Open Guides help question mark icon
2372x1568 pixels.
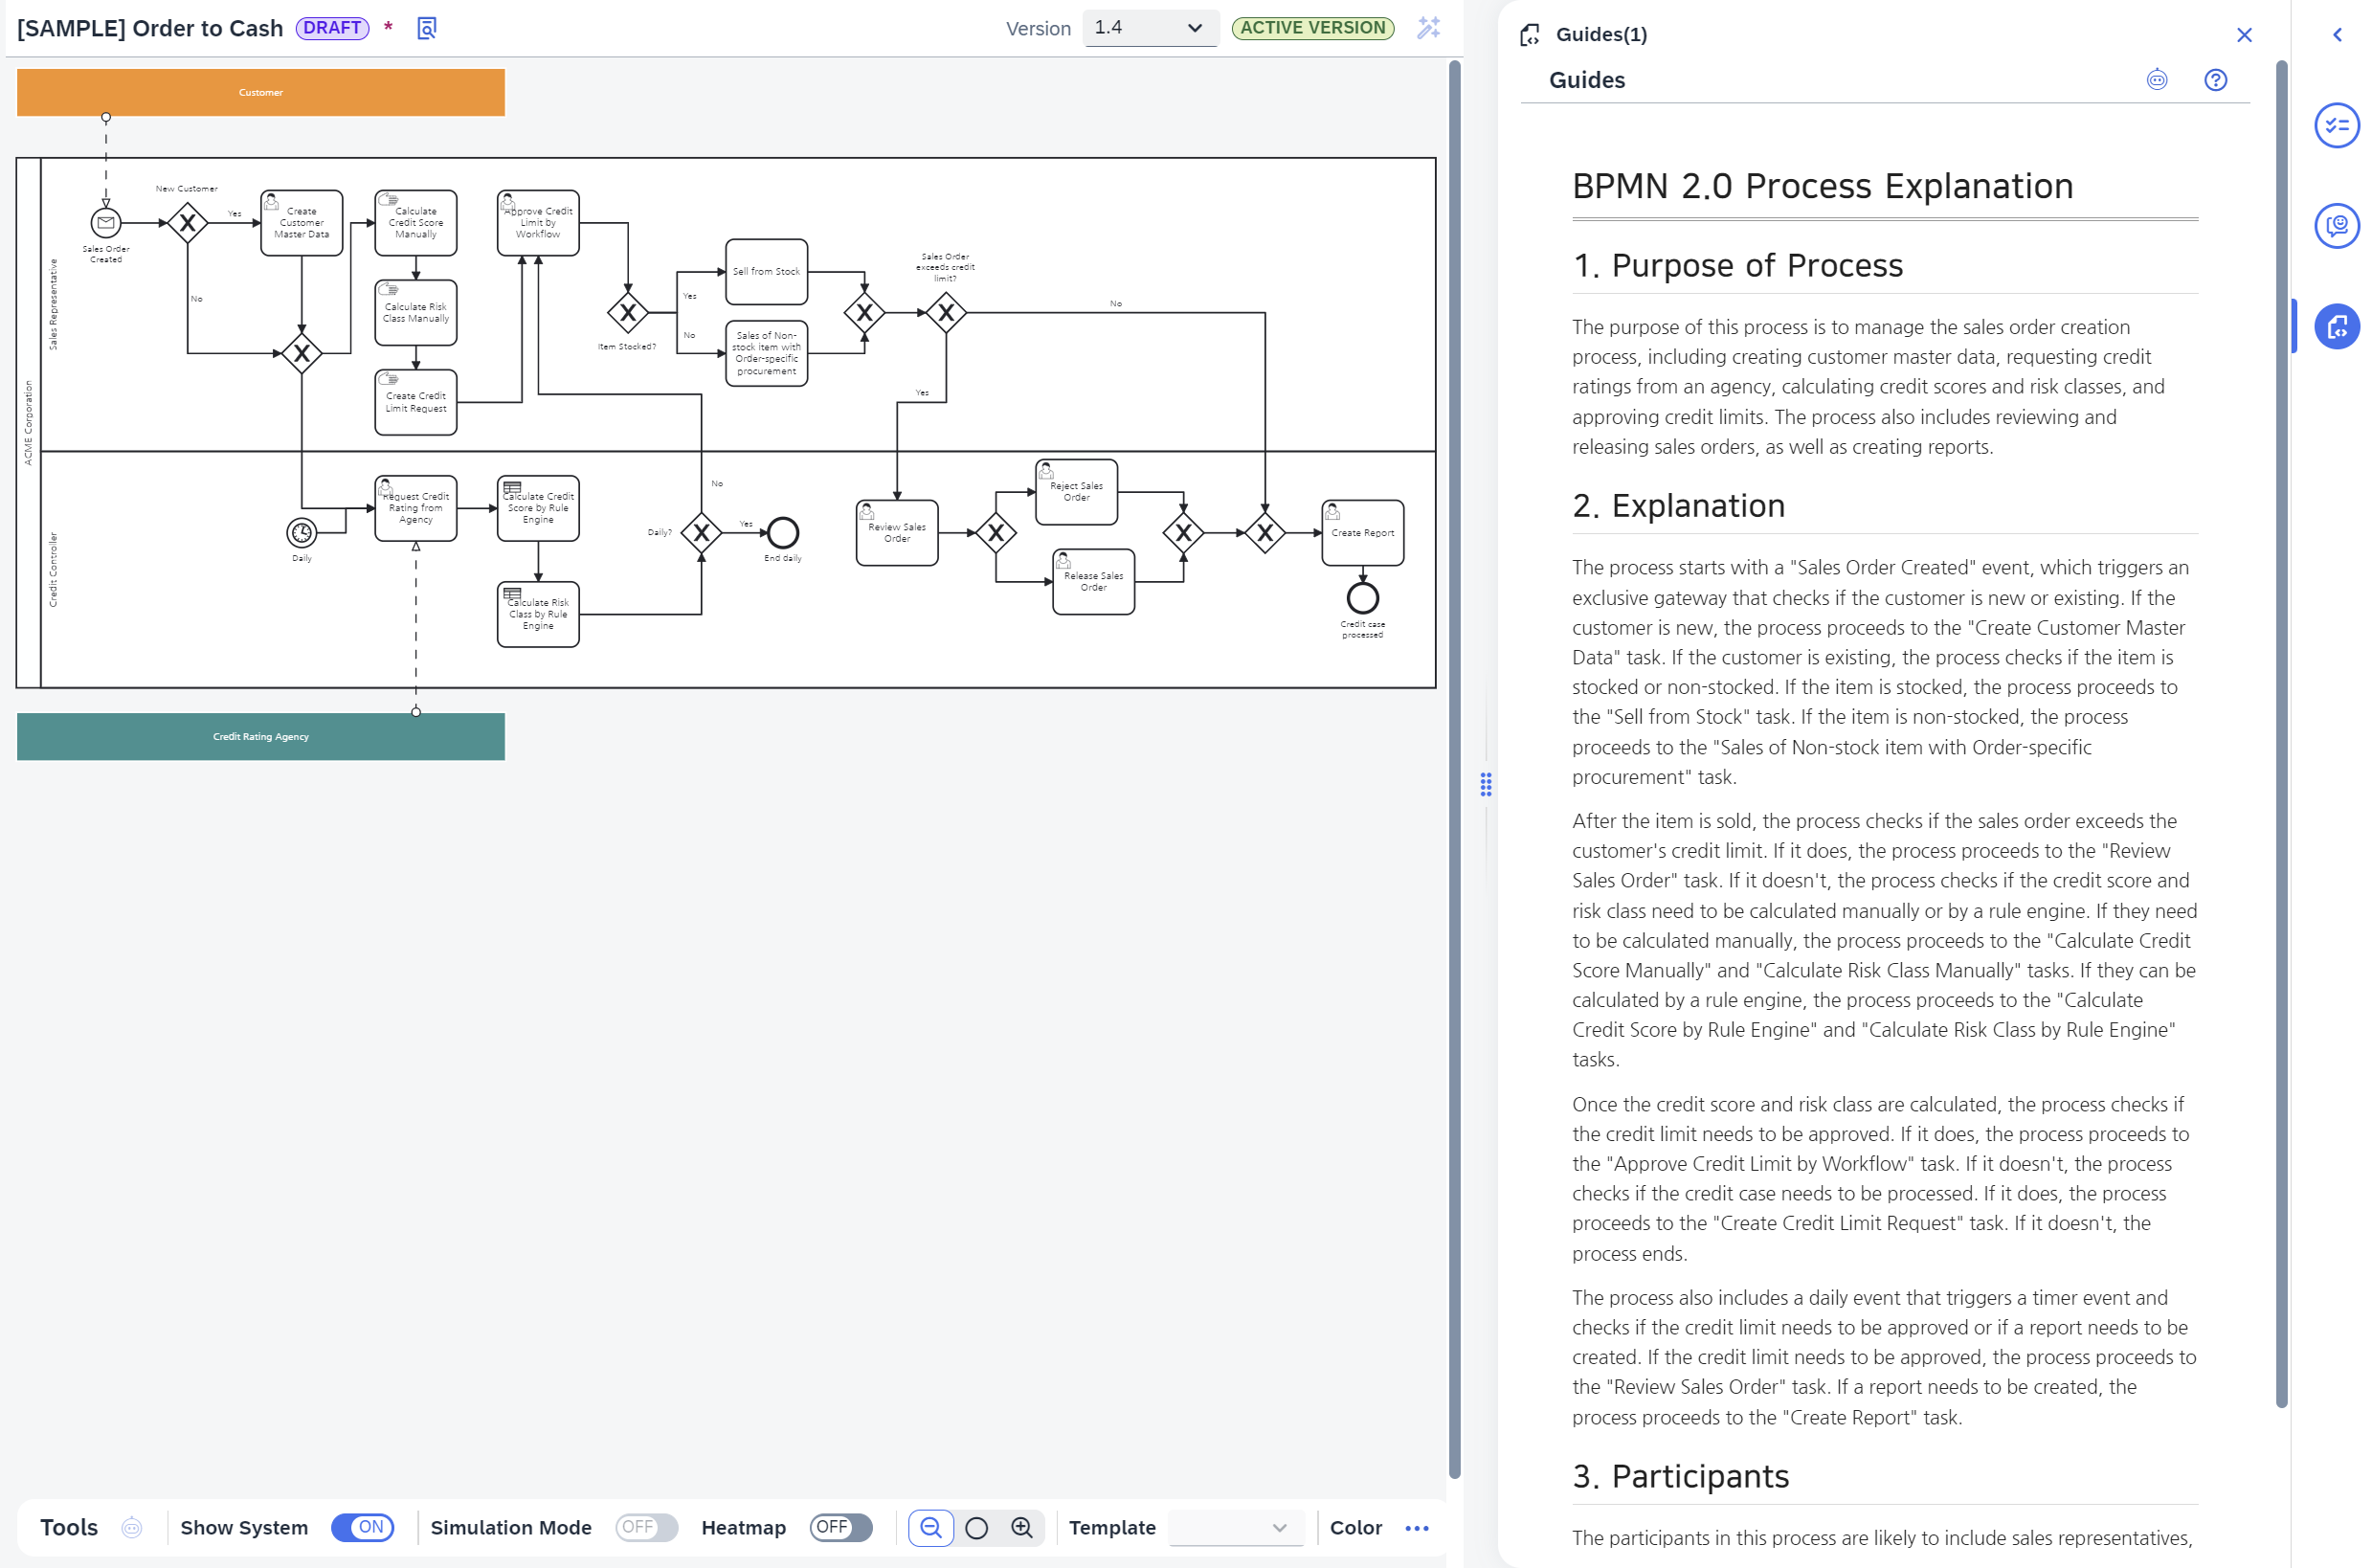click(x=2215, y=80)
